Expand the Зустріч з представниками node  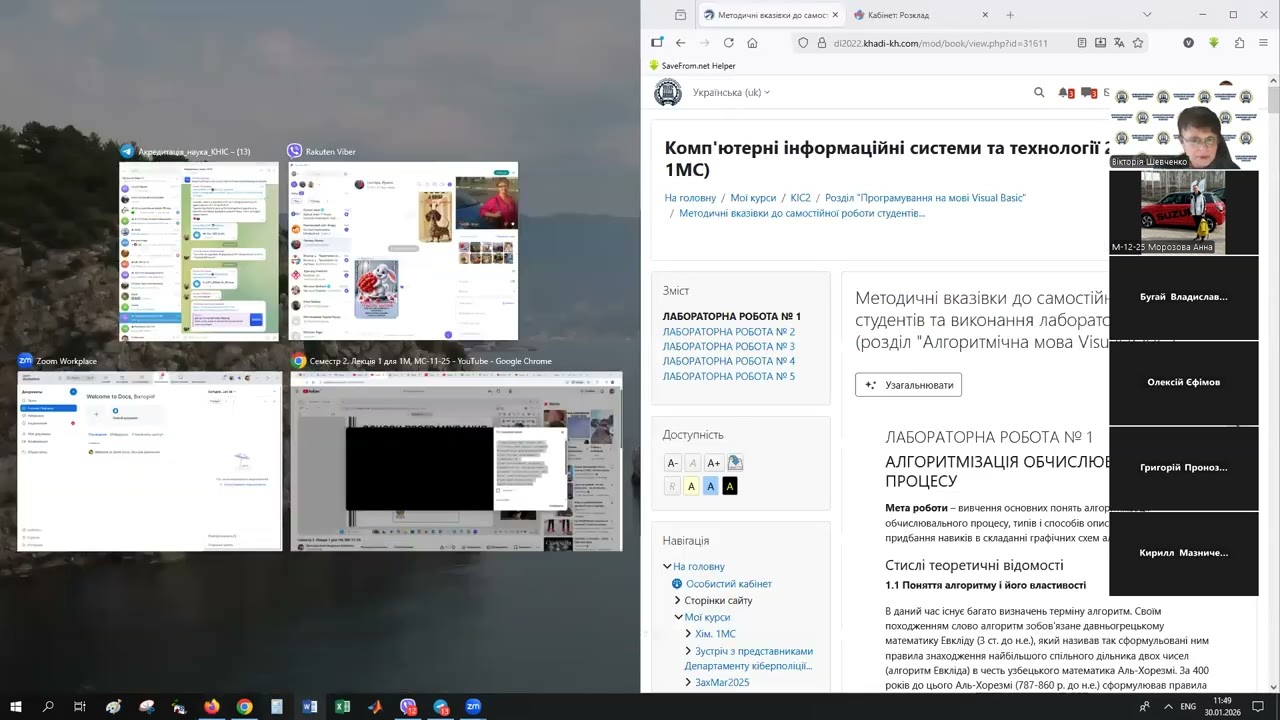(688, 651)
